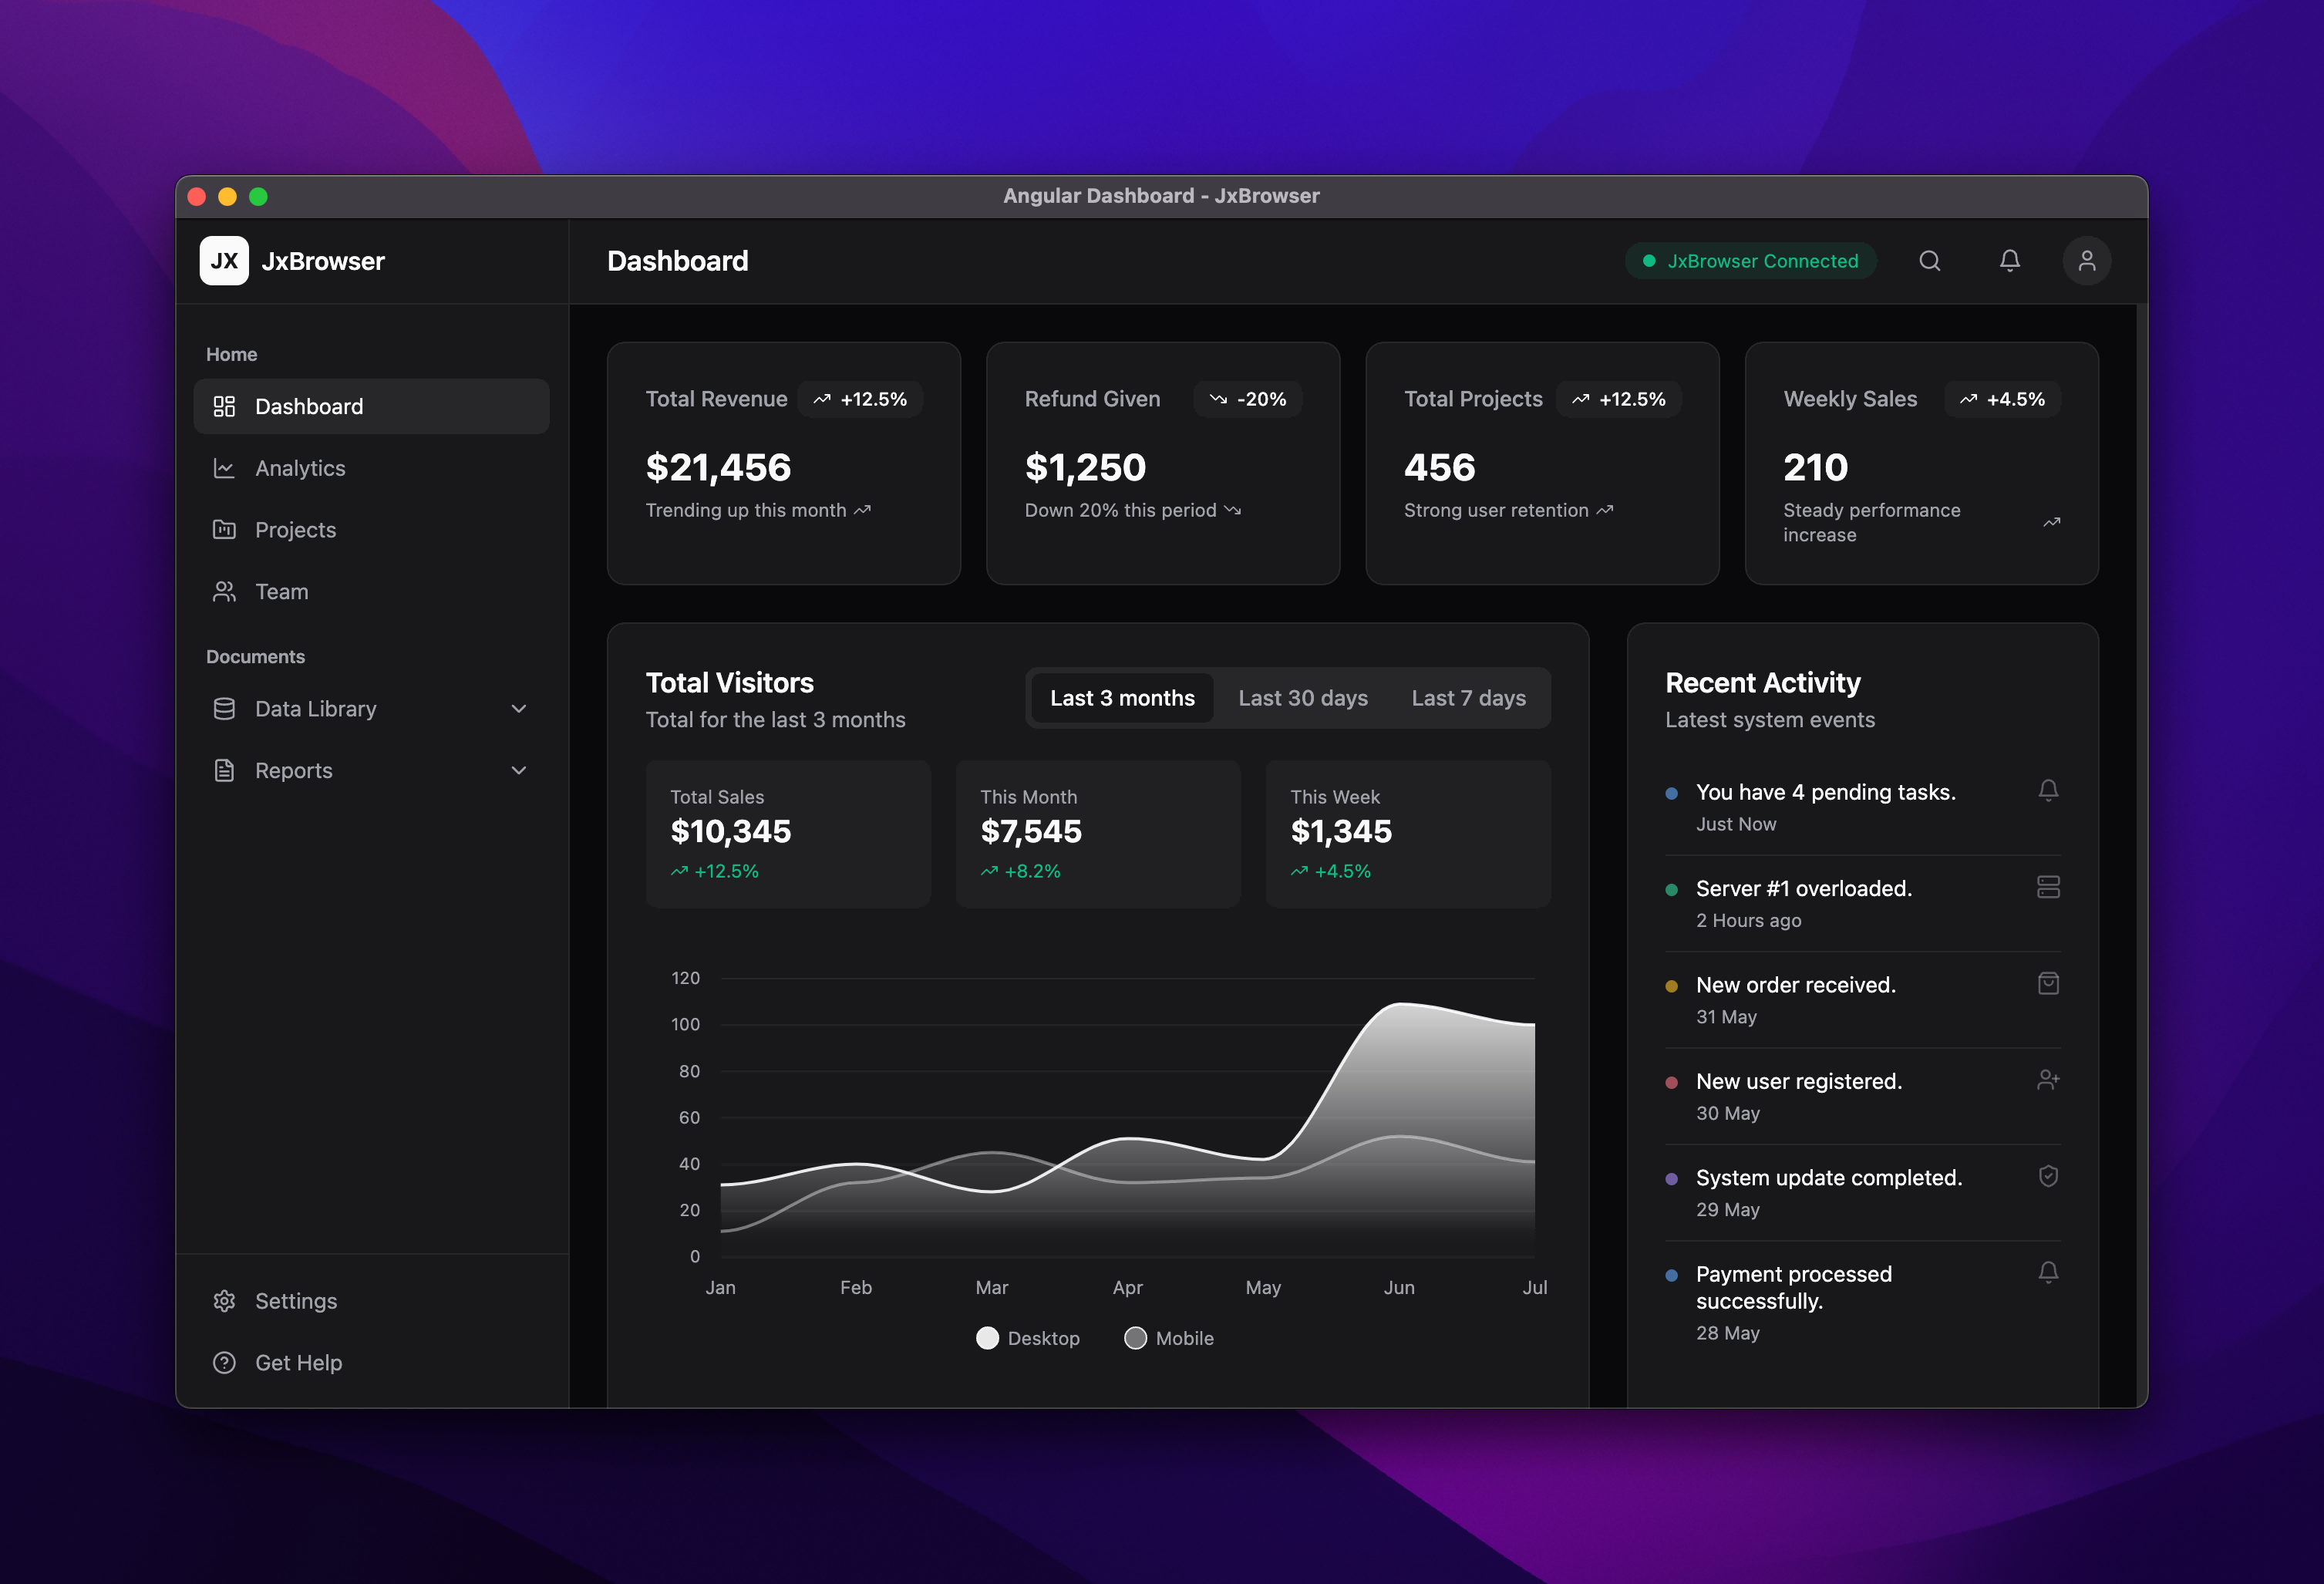Click the JxBrowser Connected status badge
Image resolution: width=2324 pixels, height=1584 pixels.
click(x=1750, y=261)
